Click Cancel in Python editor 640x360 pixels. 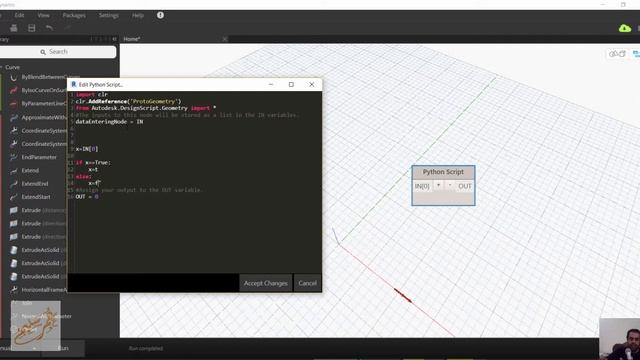coord(307,283)
